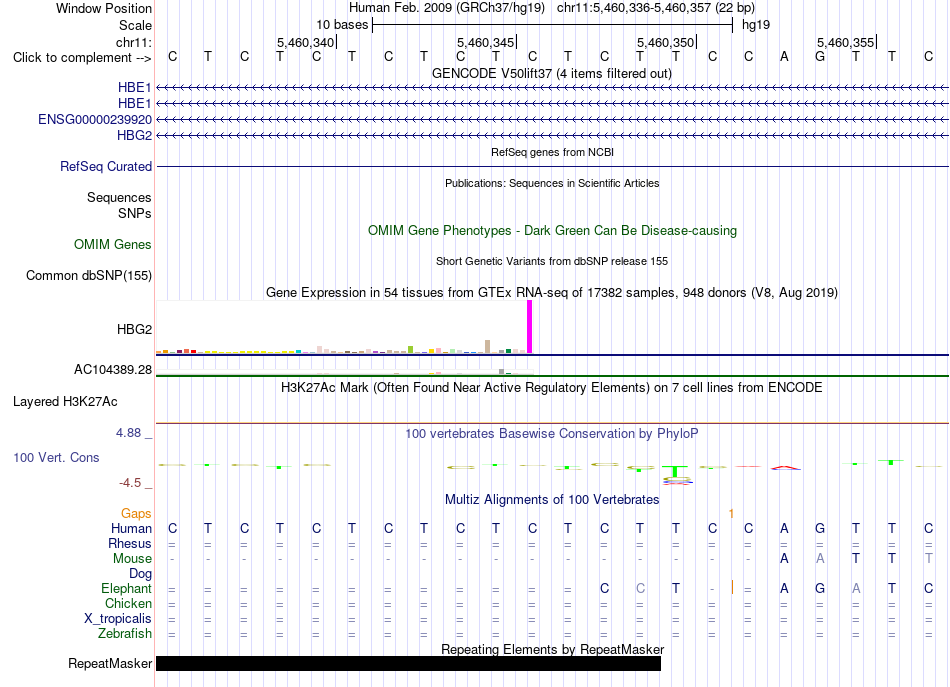Open 'Publications: Sequences in Scientific Articles' title
This screenshot has width=950, height=687.
[552, 183]
